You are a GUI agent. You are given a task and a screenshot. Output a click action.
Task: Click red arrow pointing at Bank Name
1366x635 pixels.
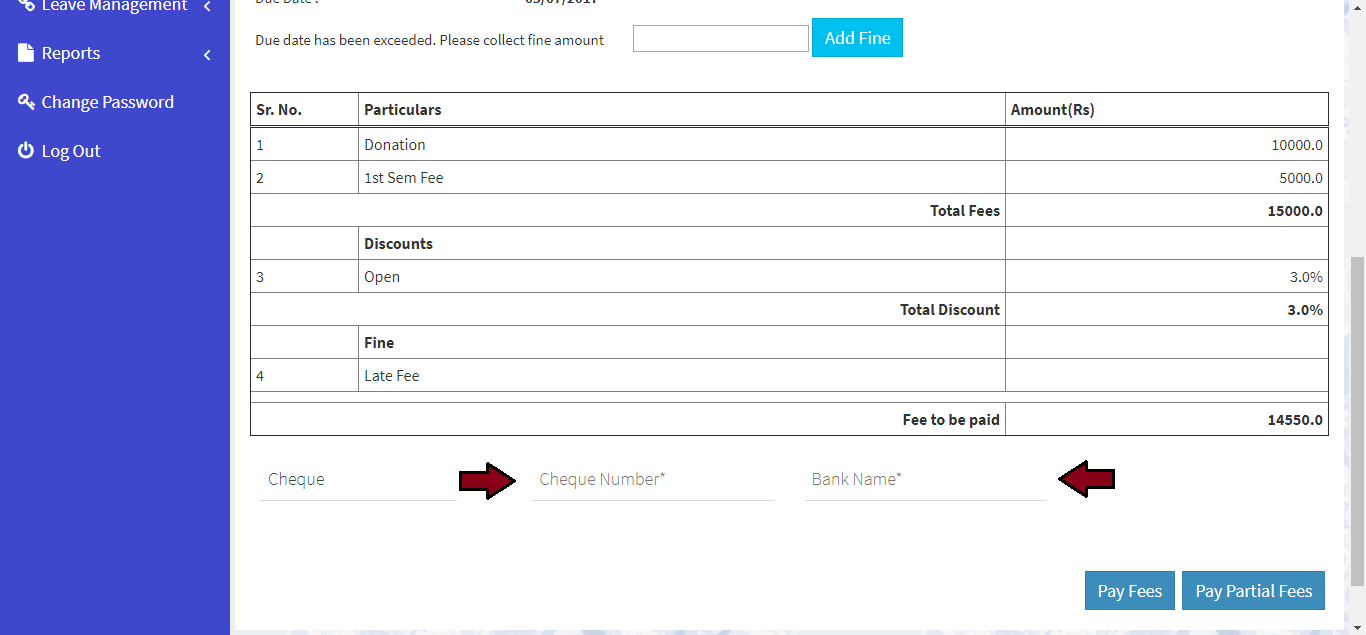(x=1087, y=480)
